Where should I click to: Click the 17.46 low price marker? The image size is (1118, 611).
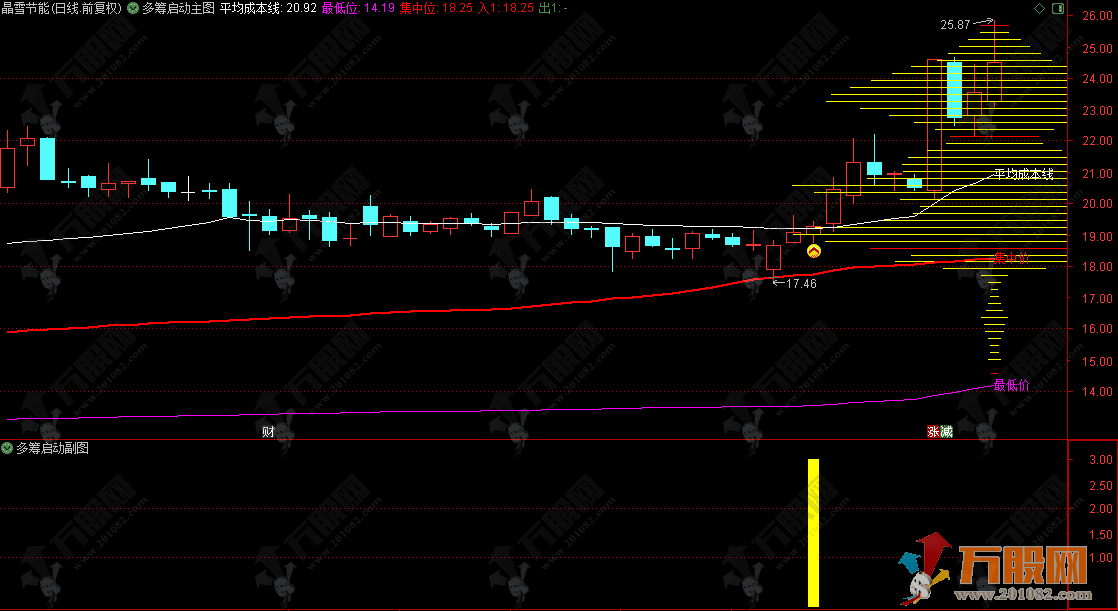[x=795, y=283]
